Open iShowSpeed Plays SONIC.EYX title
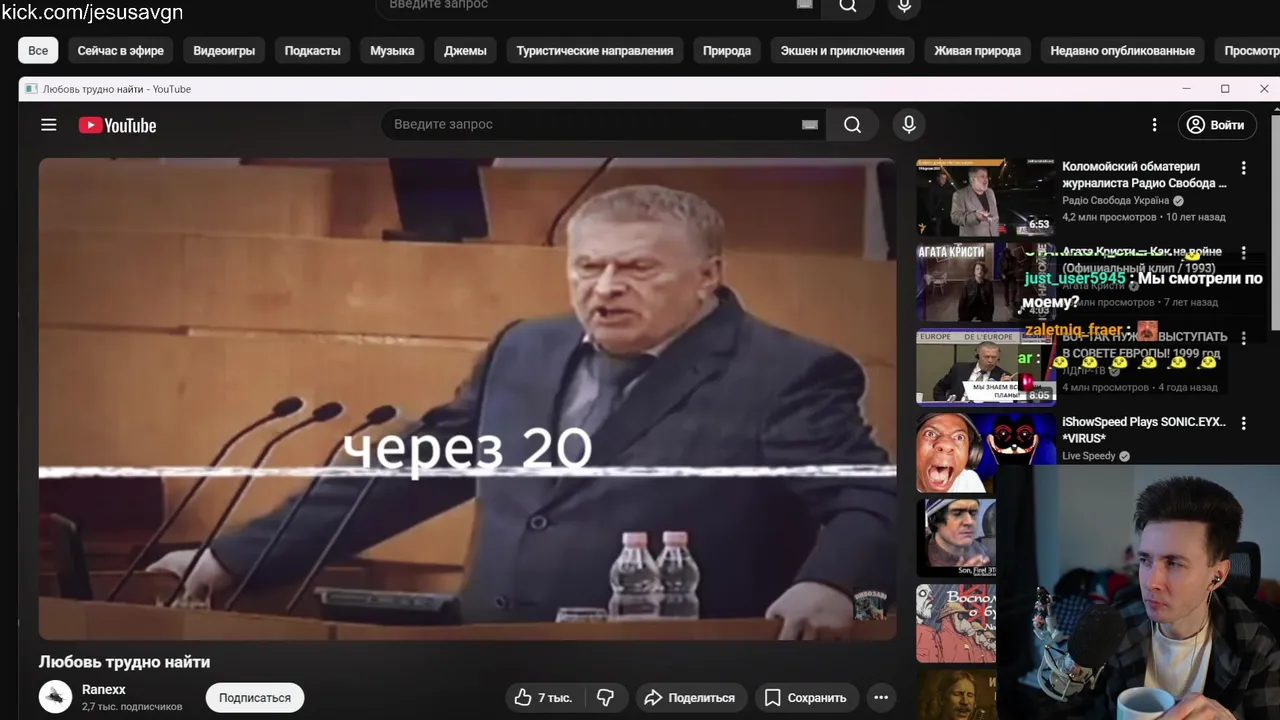The height and width of the screenshot is (720, 1280). click(x=1144, y=430)
